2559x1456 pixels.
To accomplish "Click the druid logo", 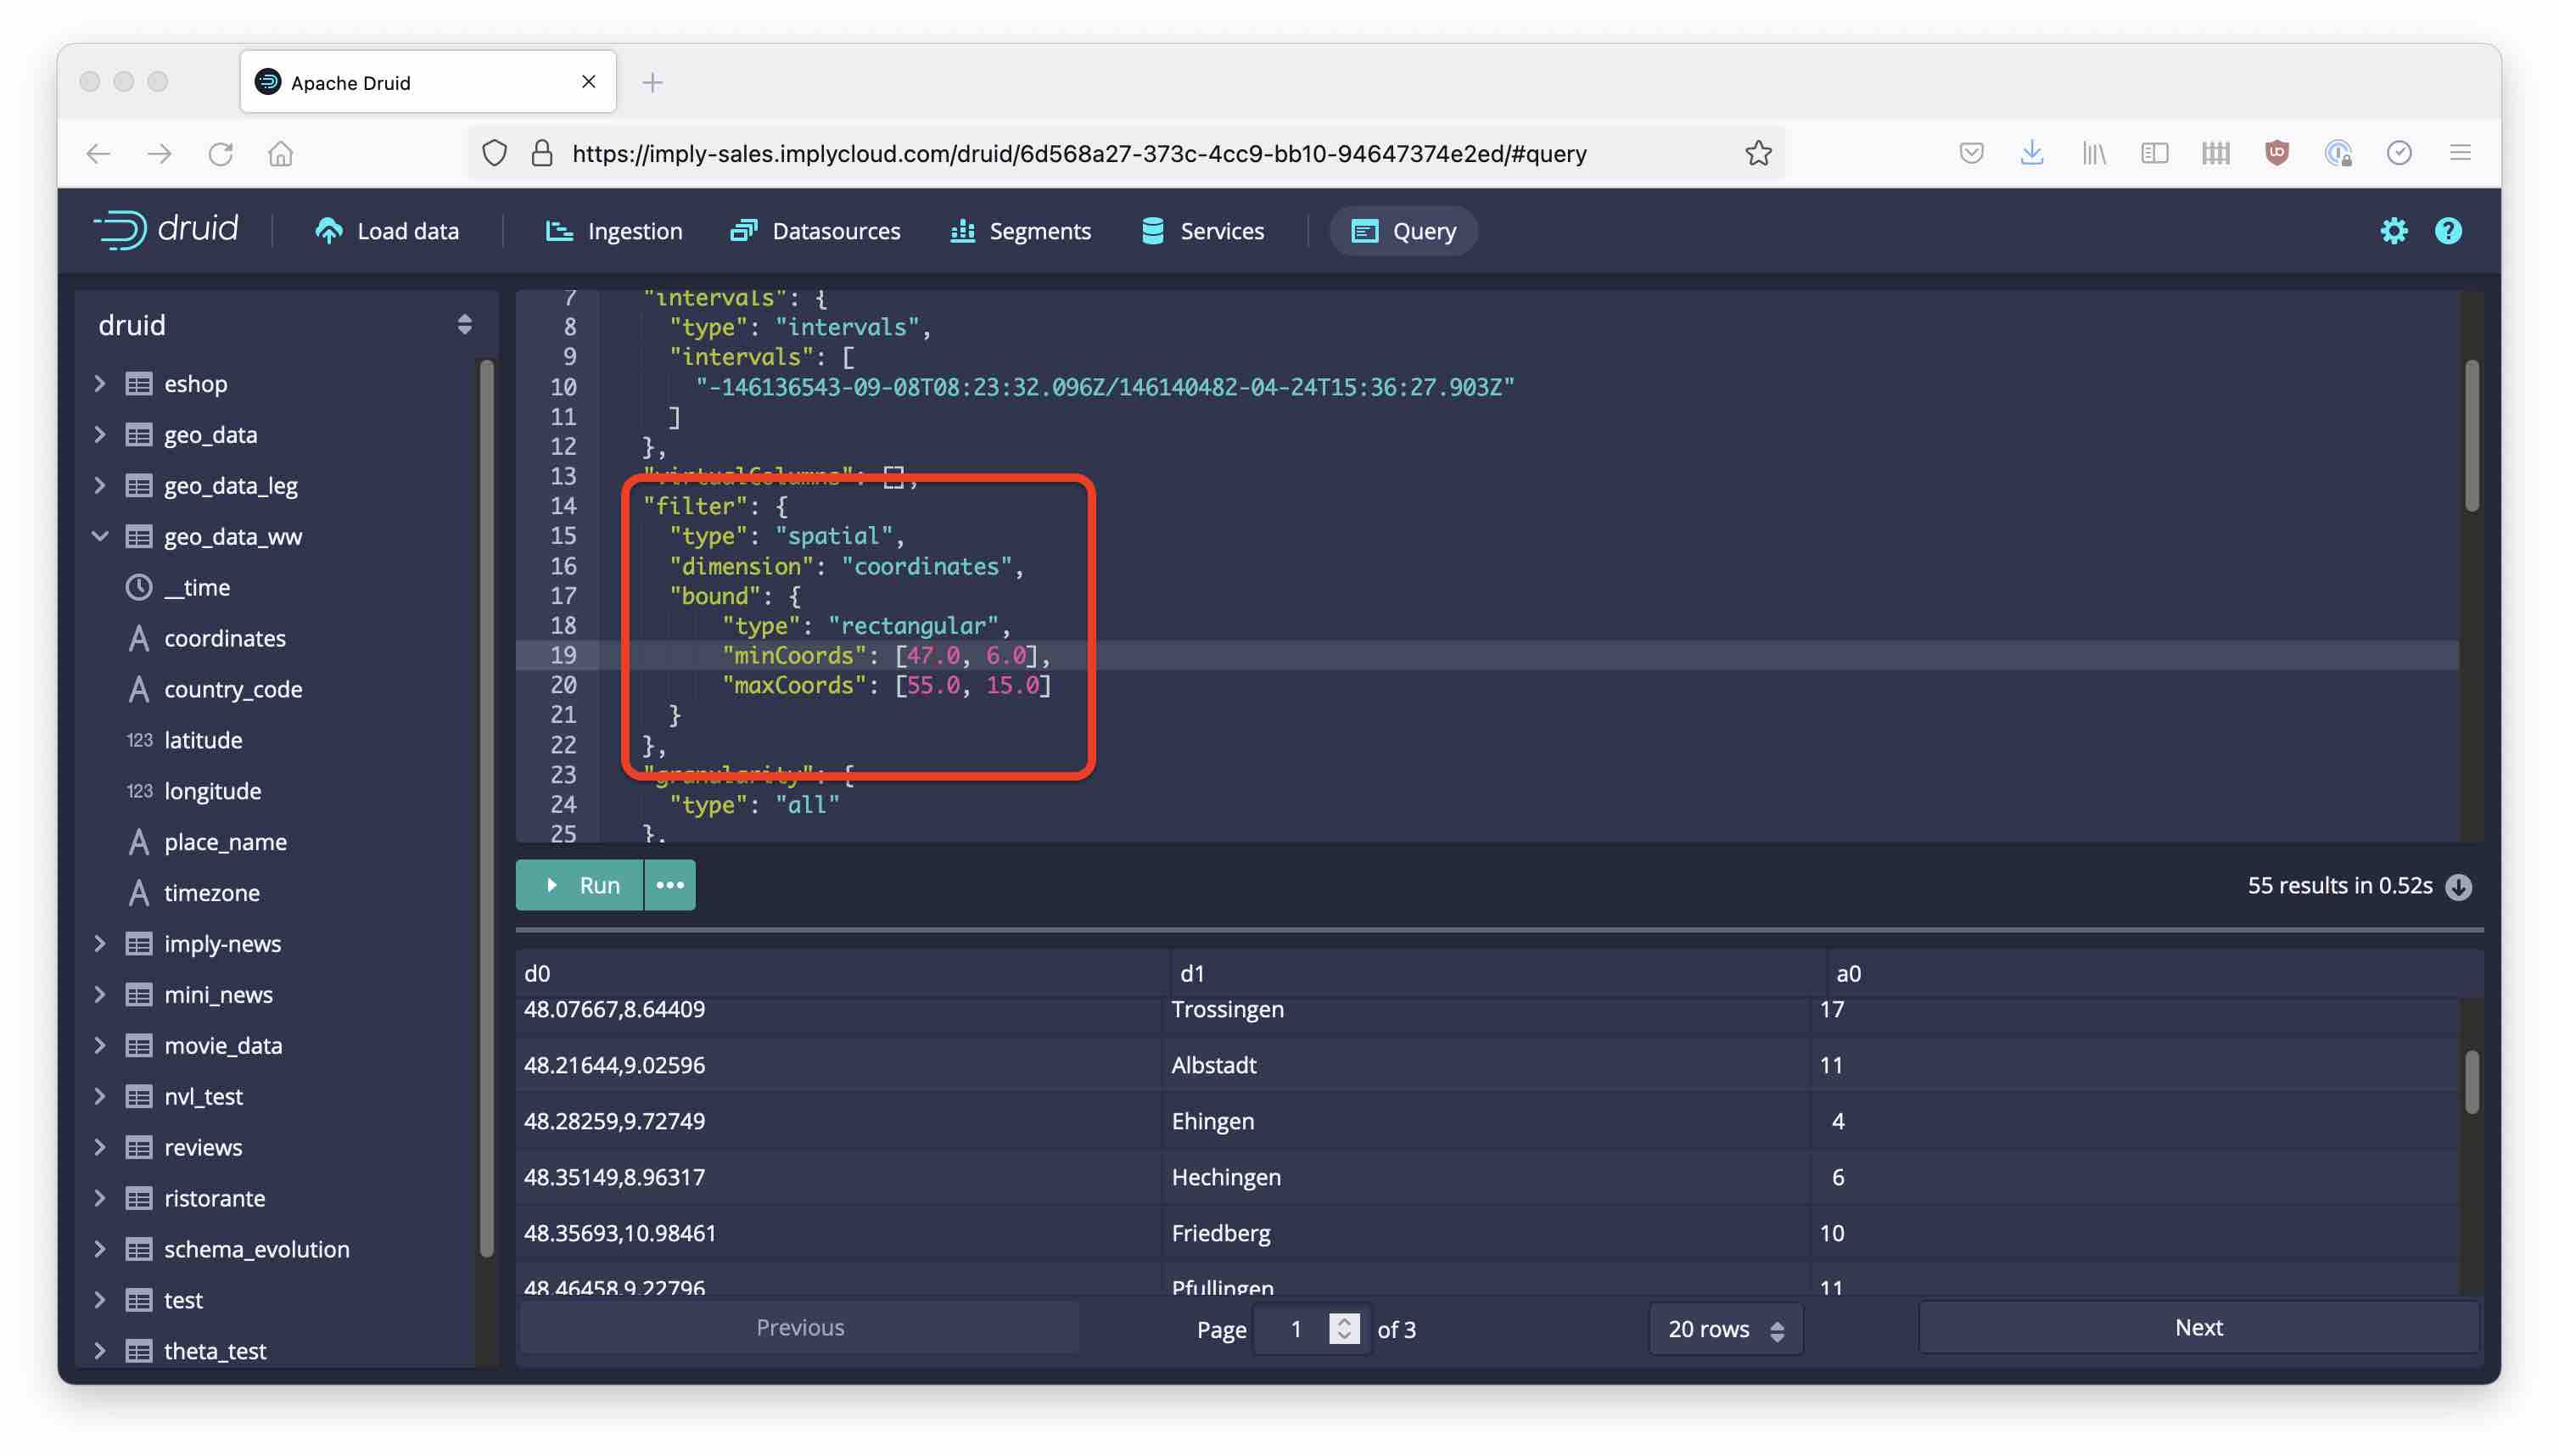I will point(166,230).
